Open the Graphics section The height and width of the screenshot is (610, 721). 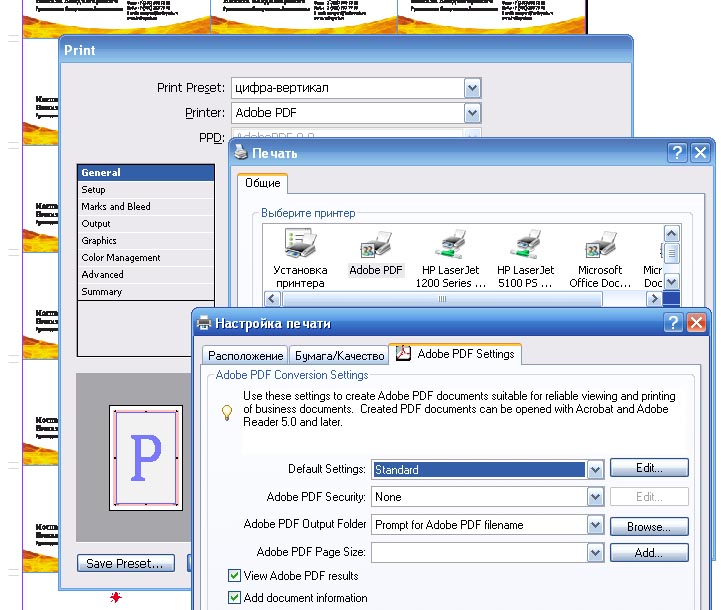[146, 241]
